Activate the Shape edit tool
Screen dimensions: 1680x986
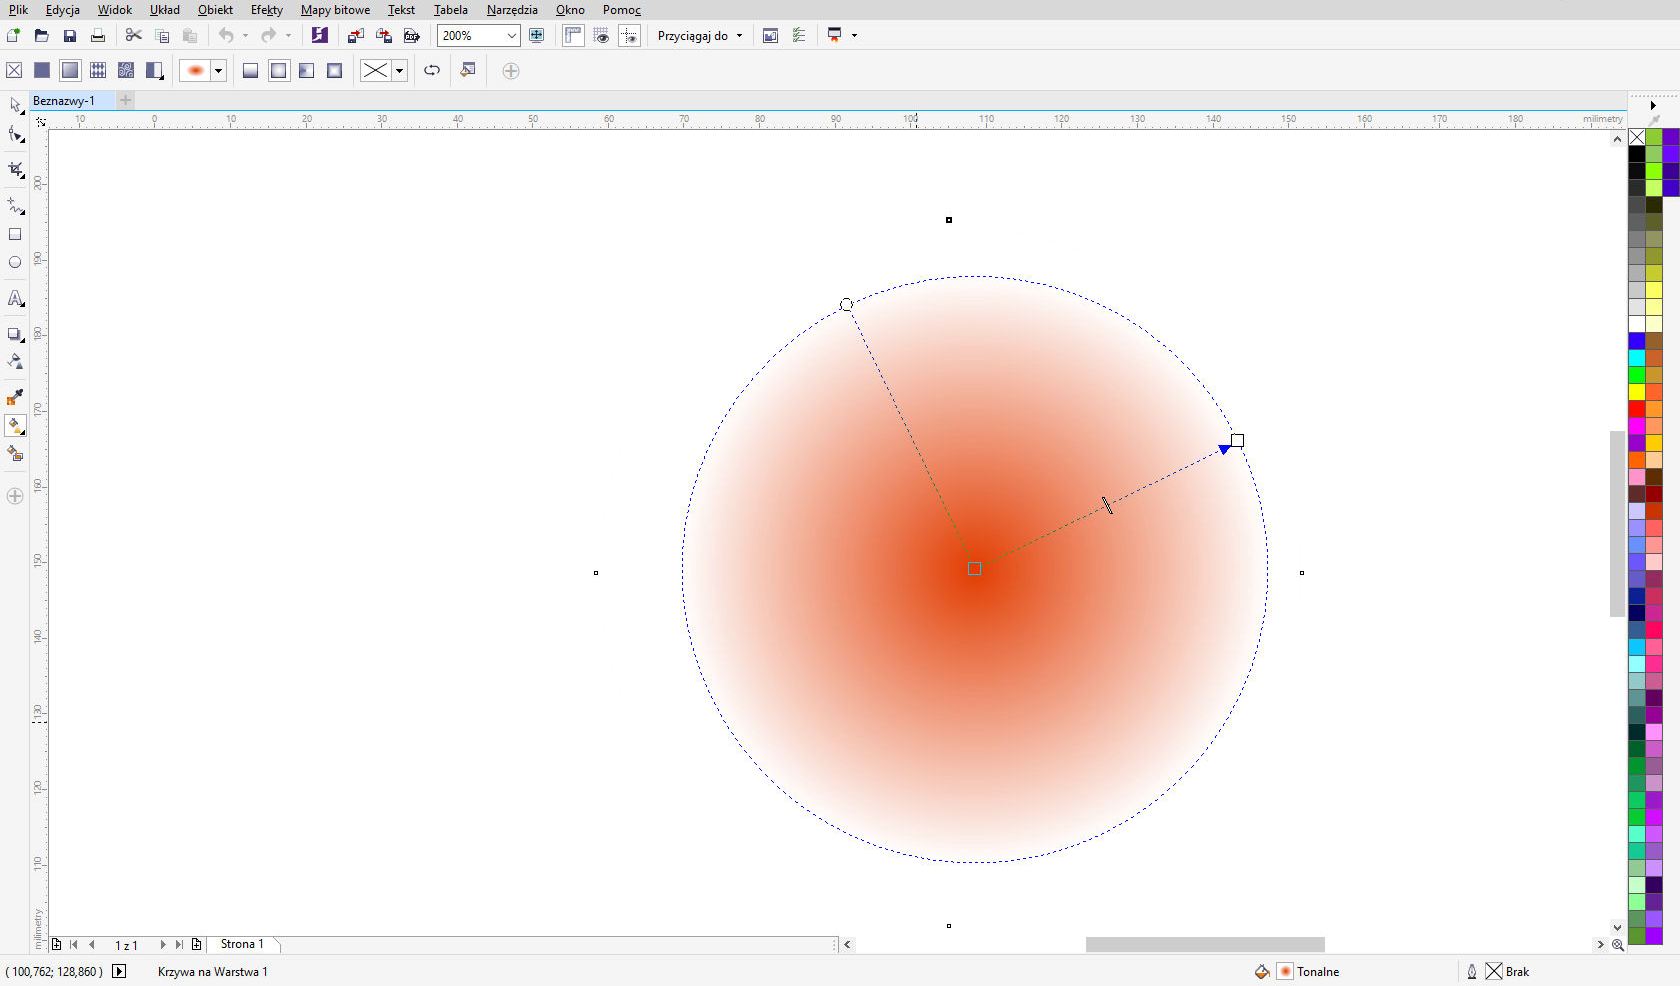15,135
